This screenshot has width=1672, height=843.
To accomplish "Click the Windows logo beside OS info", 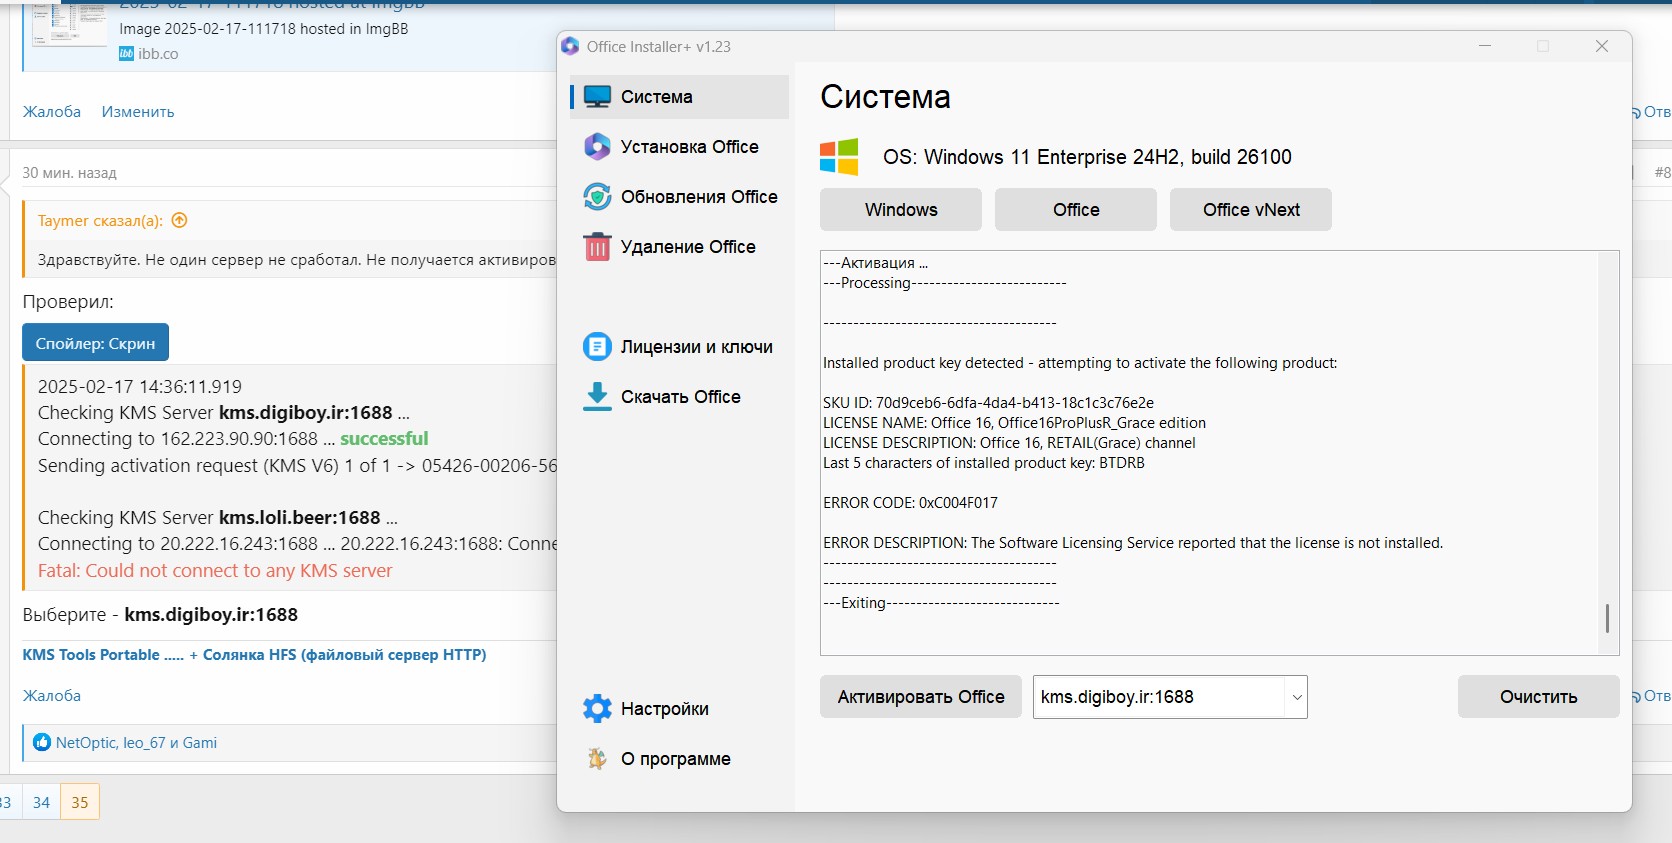I will pos(839,157).
